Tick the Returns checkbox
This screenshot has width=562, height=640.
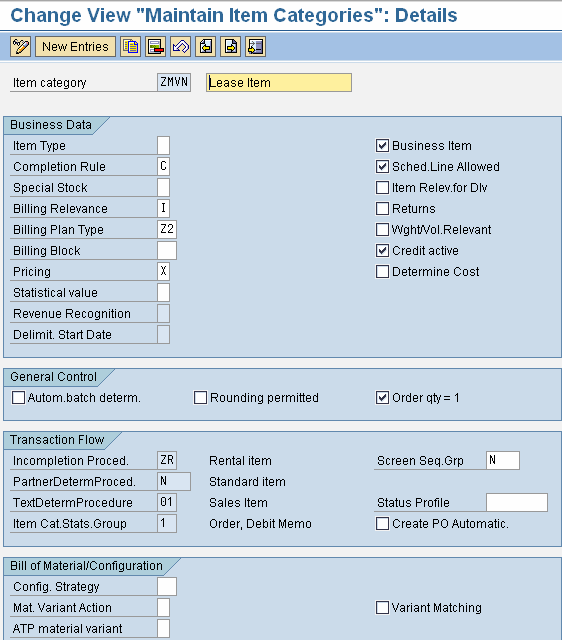pyautogui.click(x=382, y=208)
